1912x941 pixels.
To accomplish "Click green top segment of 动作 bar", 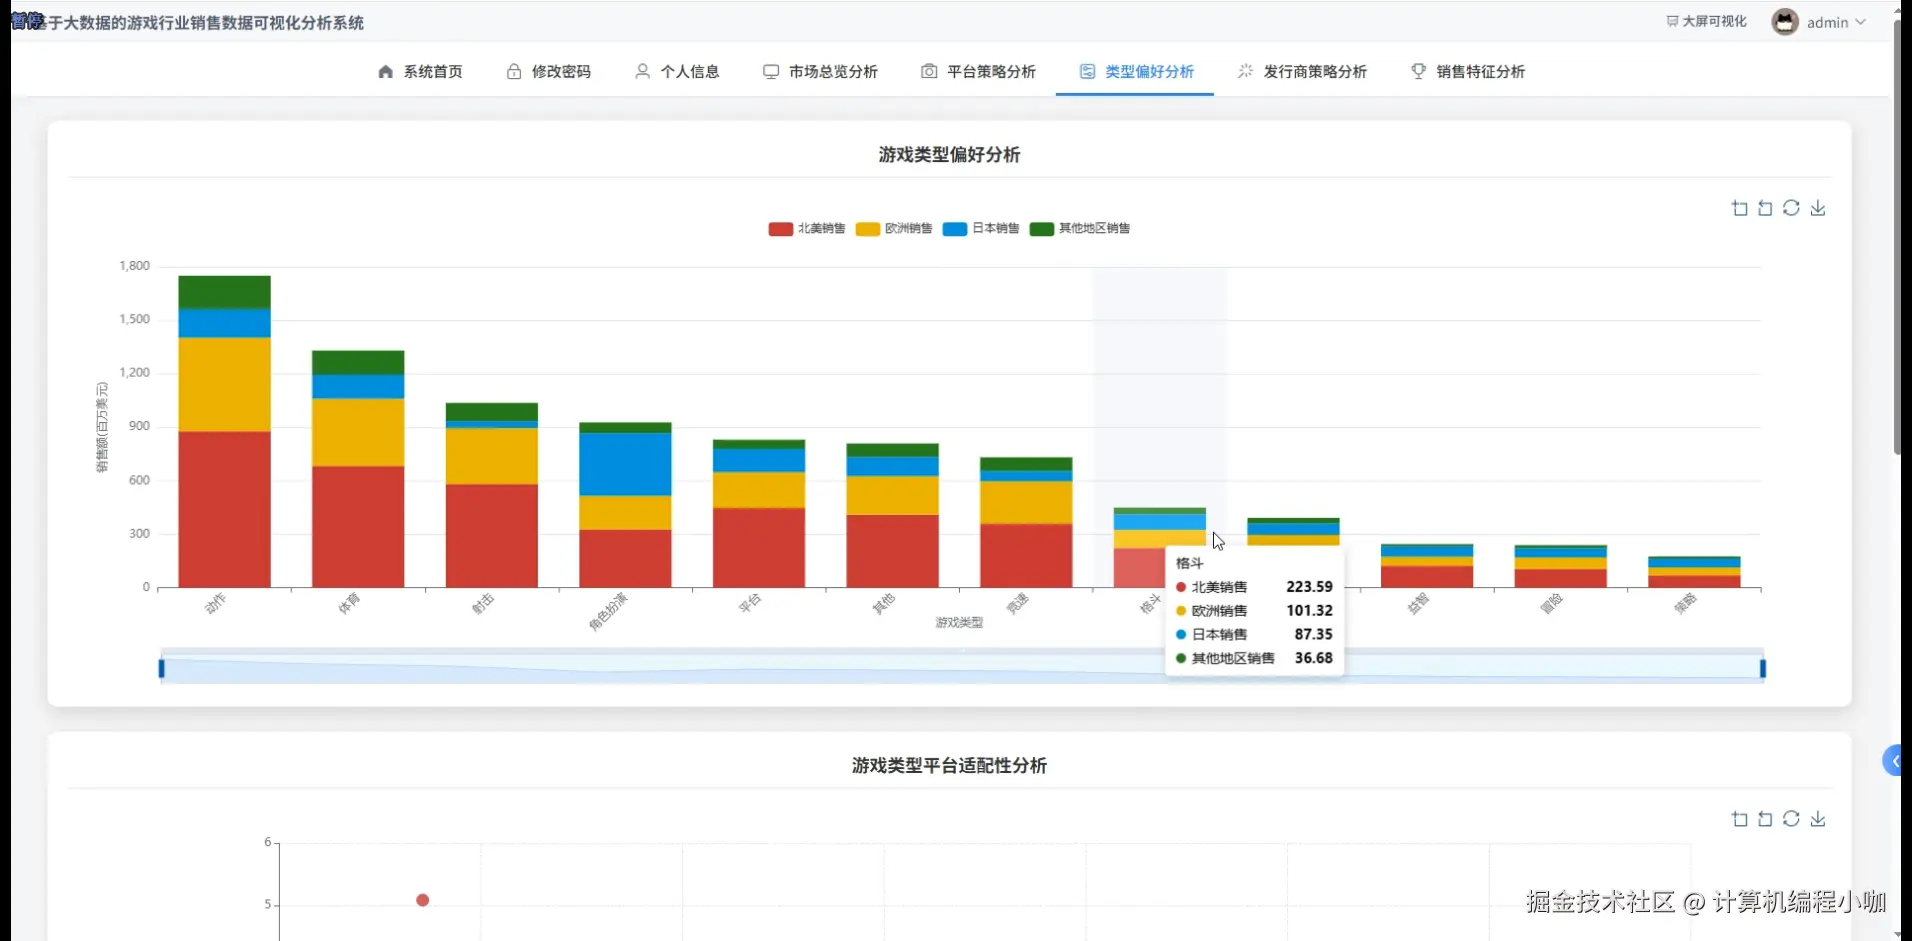I will coord(224,292).
